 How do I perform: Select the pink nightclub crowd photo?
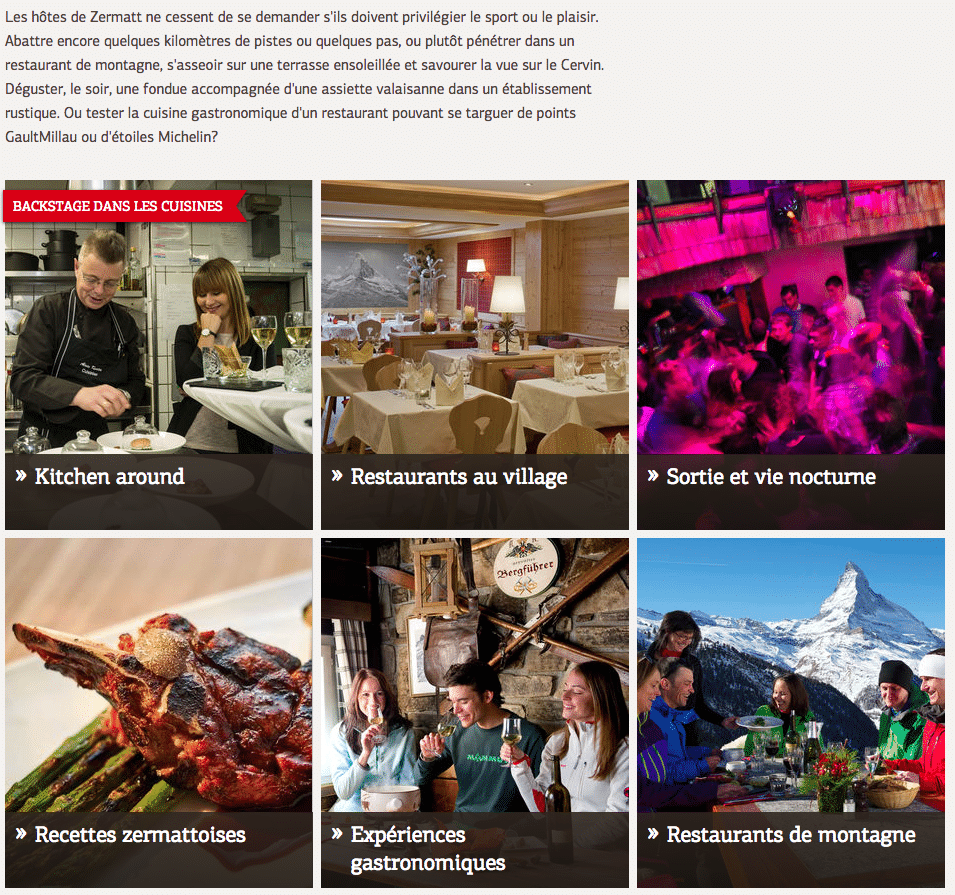[x=791, y=317]
